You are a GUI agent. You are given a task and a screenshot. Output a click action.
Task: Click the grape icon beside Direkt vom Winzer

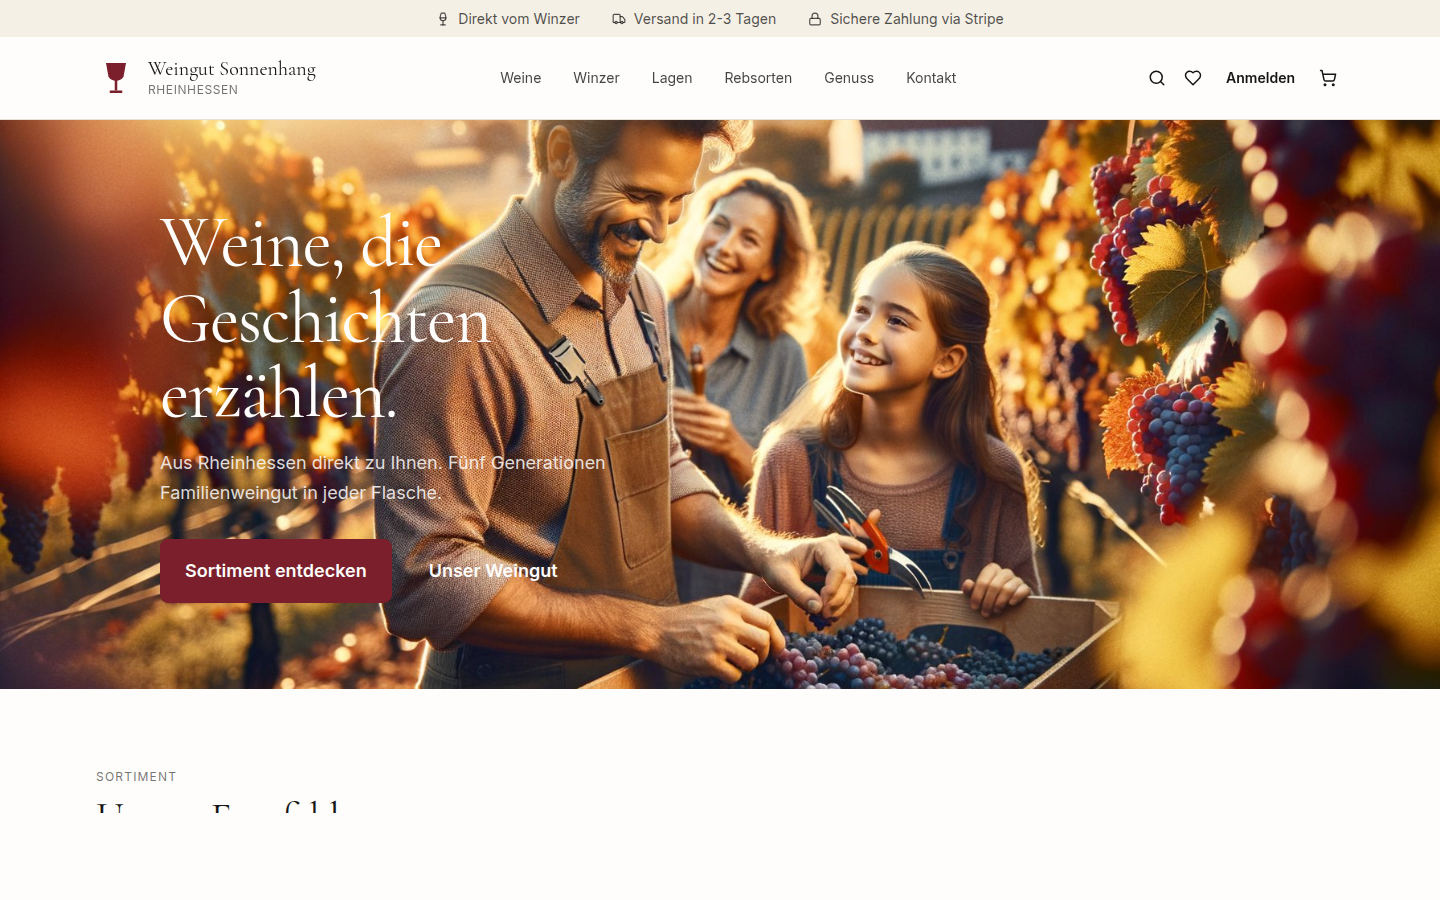pyautogui.click(x=443, y=19)
